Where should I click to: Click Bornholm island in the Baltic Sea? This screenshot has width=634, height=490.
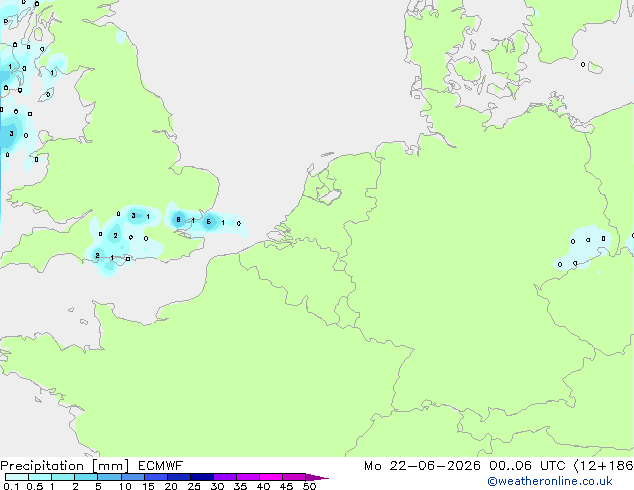click(x=595, y=67)
